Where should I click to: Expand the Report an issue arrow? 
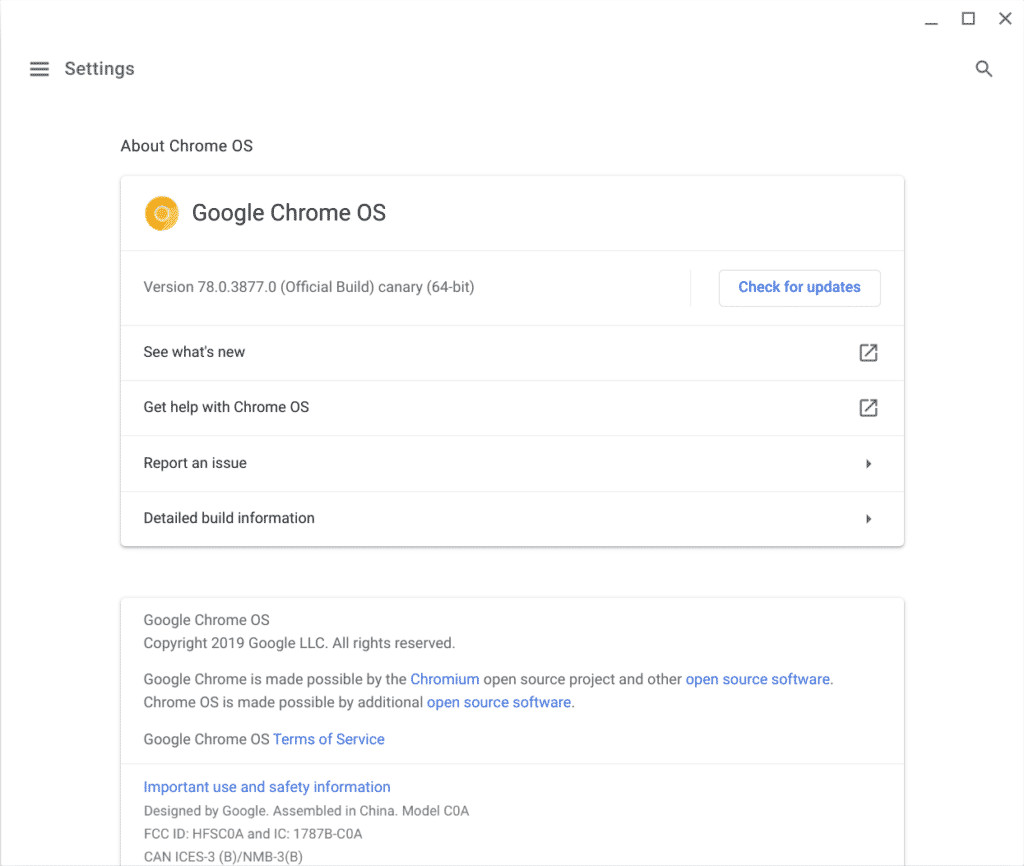click(x=868, y=464)
